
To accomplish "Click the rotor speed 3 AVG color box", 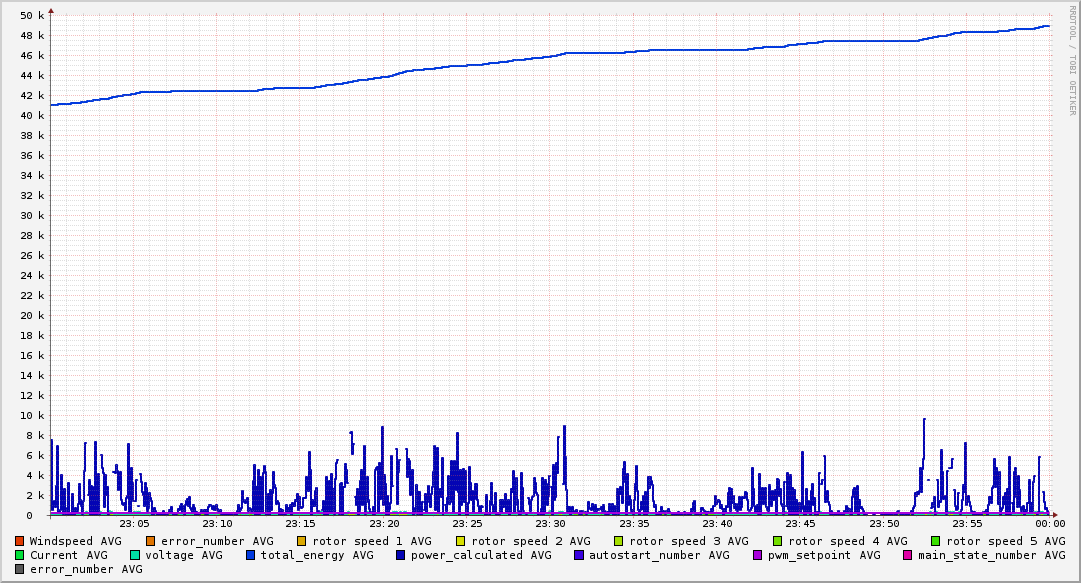I will tap(619, 541).
